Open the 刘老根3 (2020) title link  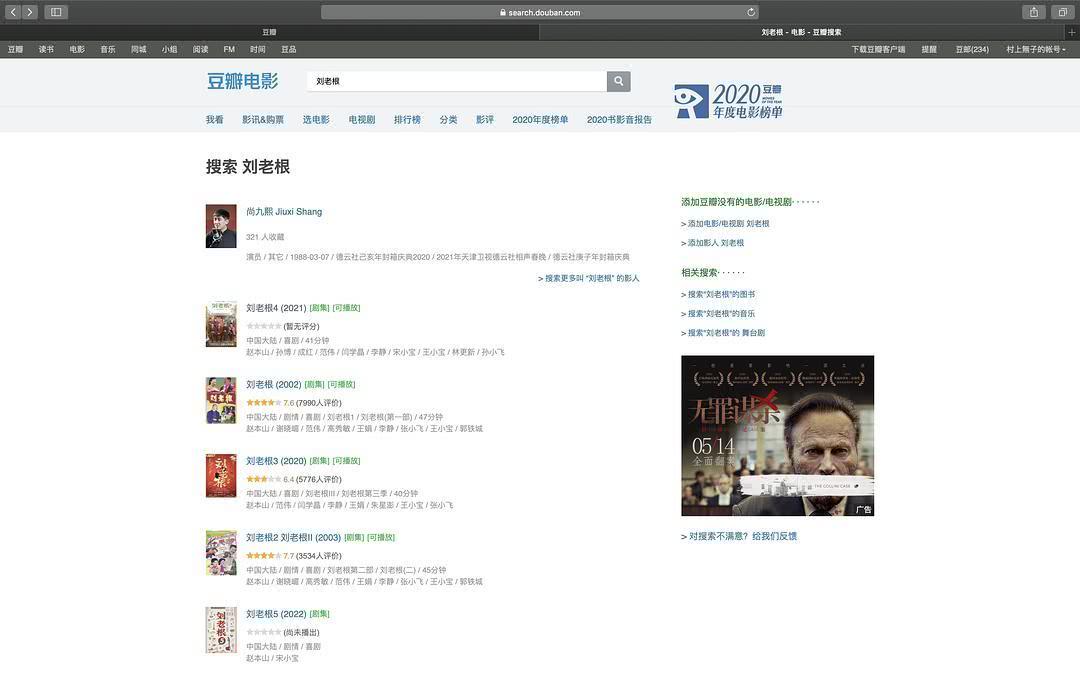276,461
